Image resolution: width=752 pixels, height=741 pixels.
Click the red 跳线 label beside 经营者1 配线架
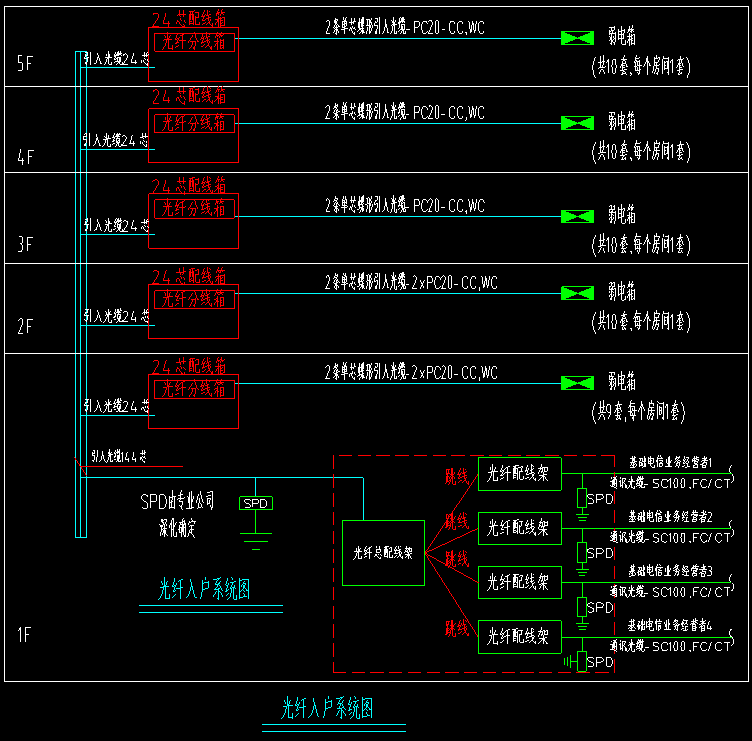457,477
